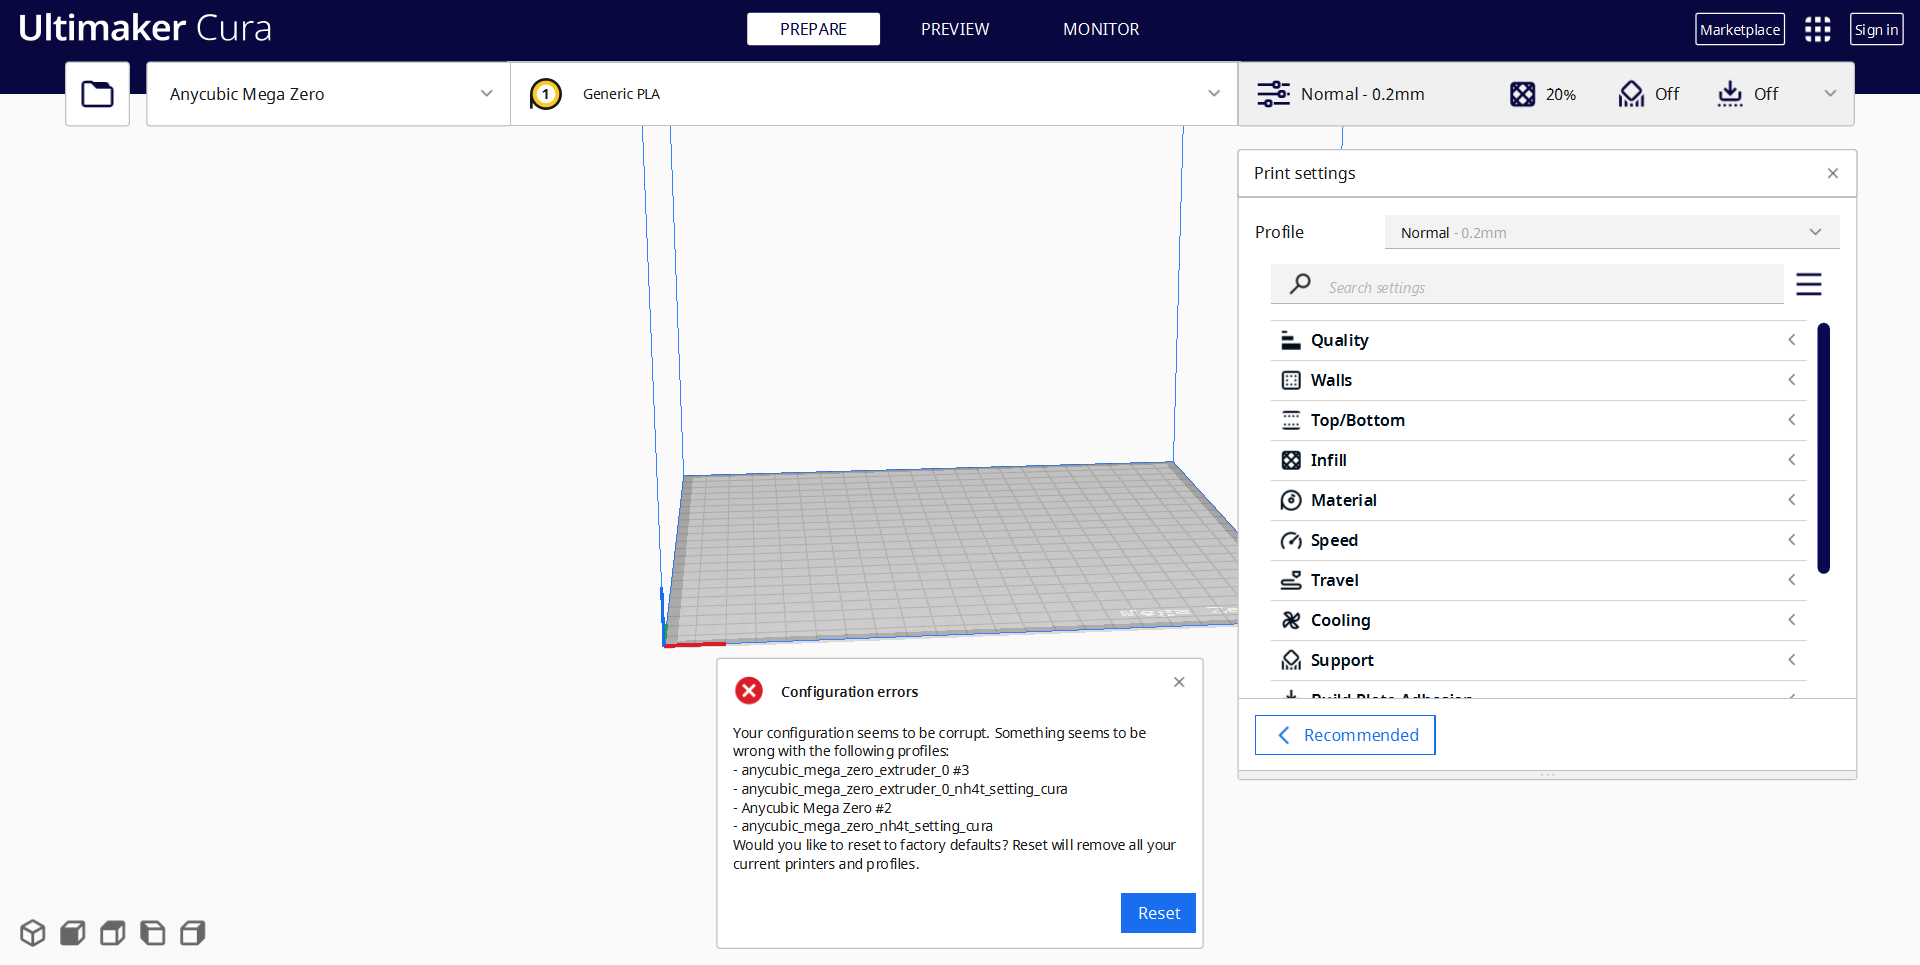Expand the Walls settings category
Image resolution: width=1920 pixels, height=965 pixels.
pos(1539,380)
